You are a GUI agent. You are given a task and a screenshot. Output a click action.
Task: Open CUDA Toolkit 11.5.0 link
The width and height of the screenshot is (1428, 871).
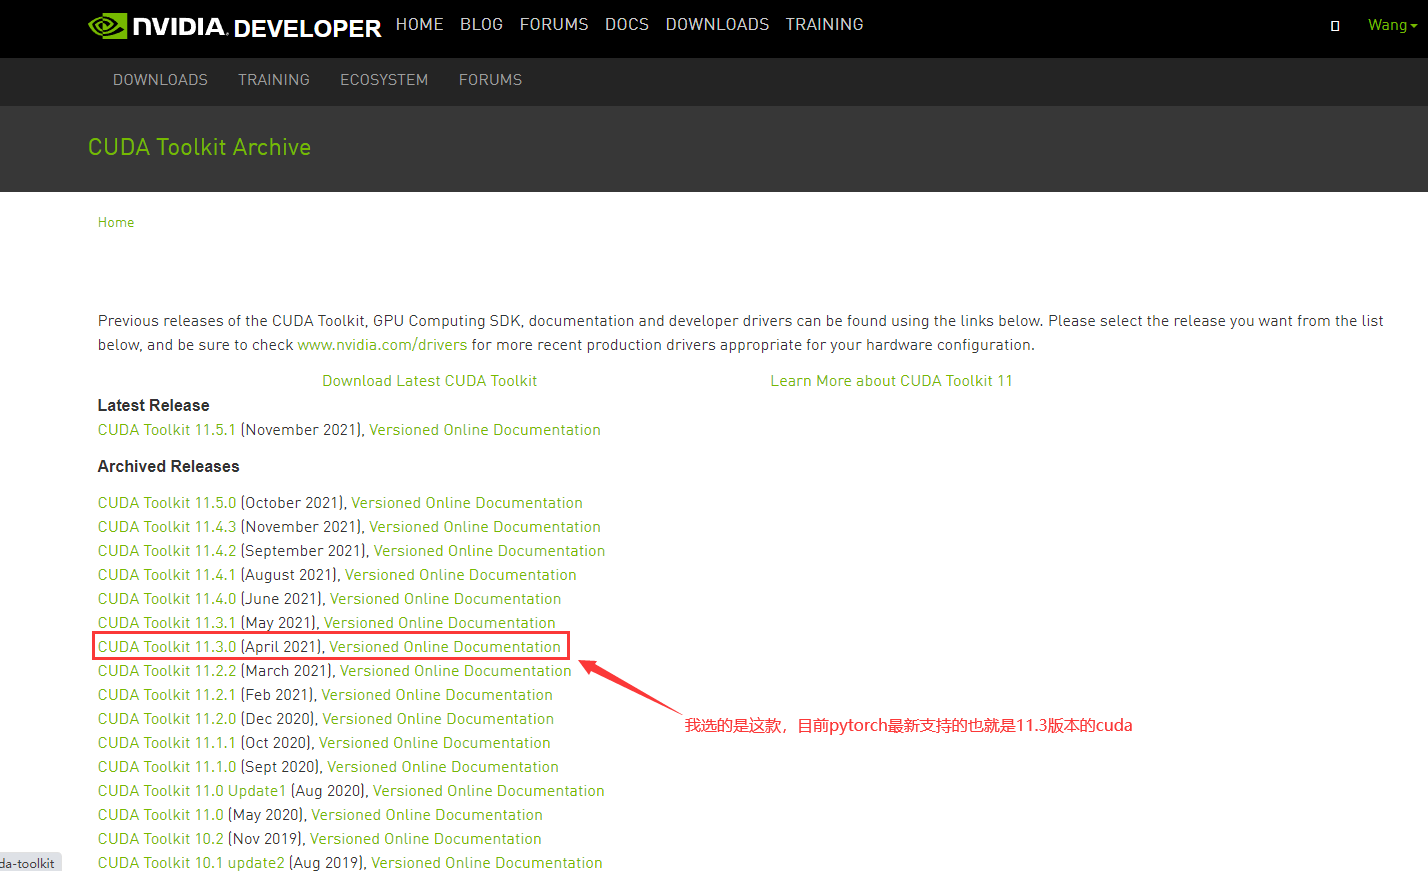(167, 503)
